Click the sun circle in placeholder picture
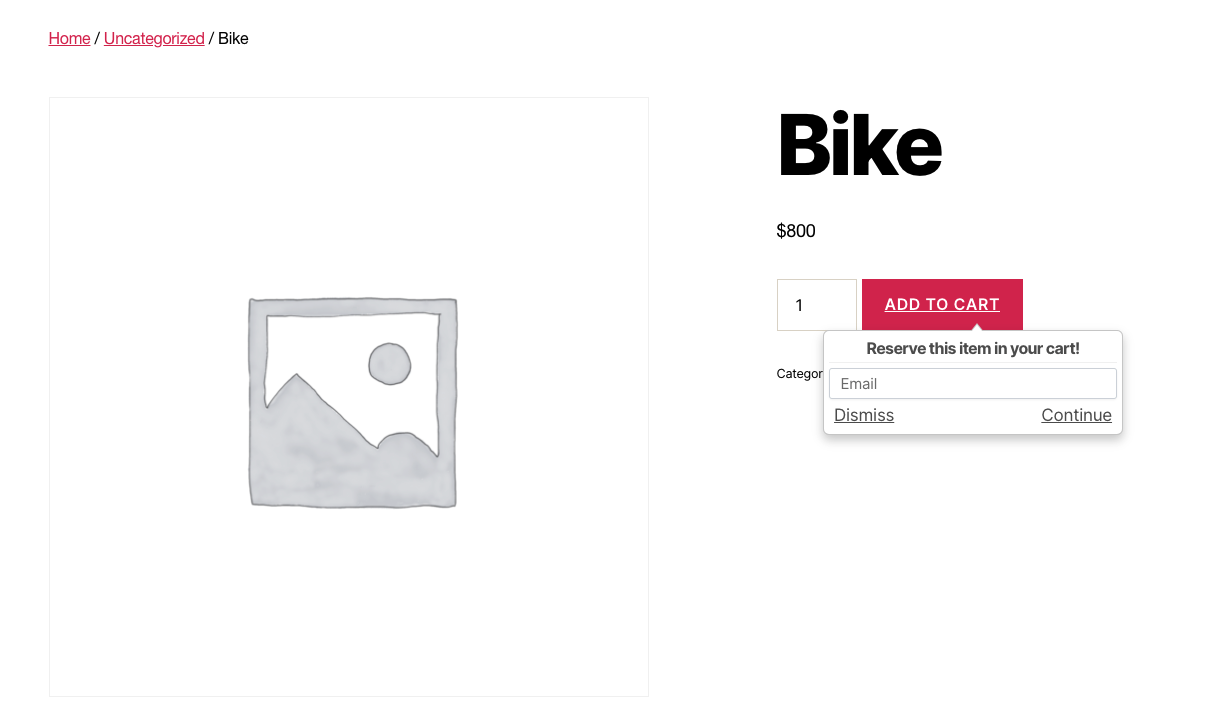This screenshot has height=725, width=1223. pos(389,364)
